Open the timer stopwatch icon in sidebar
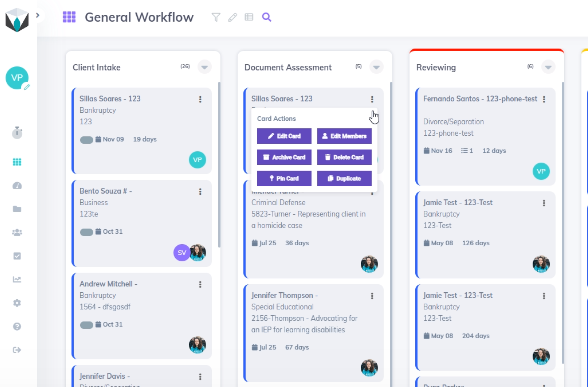This screenshot has width=588, height=387. pyautogui.click(x=17, y=132)
